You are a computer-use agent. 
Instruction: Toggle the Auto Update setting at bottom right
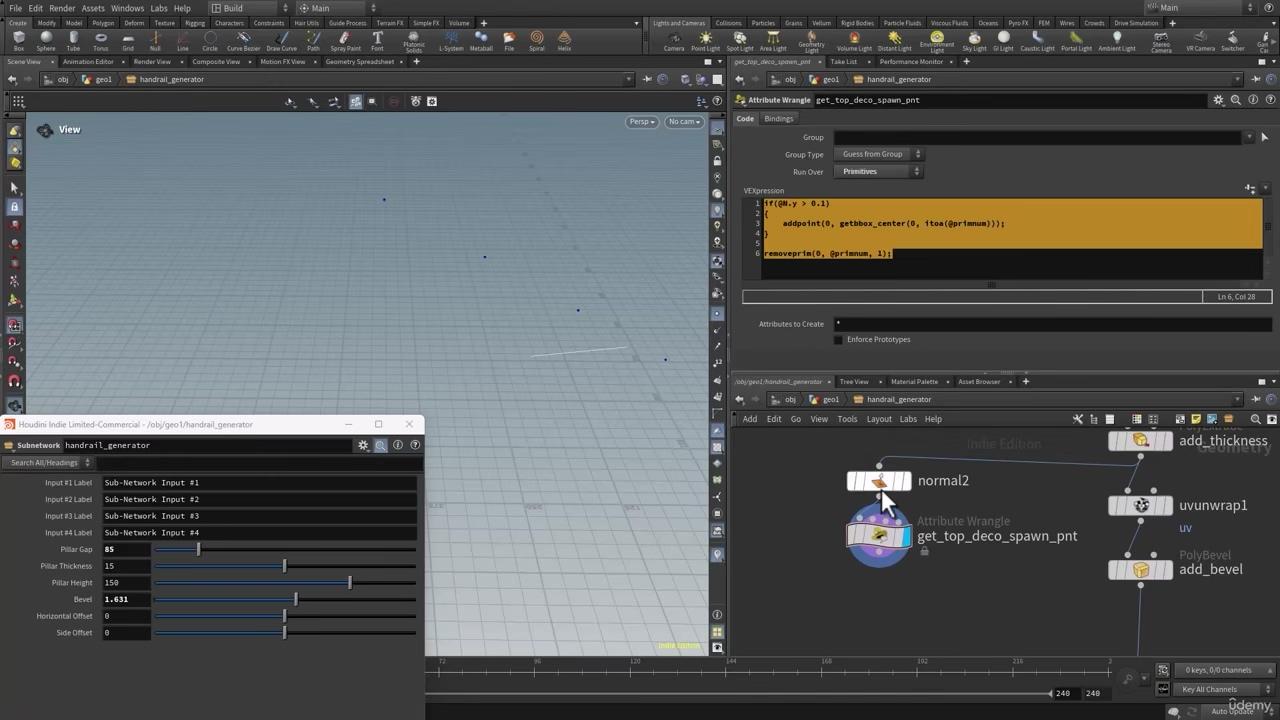(x=1231, y=711)
